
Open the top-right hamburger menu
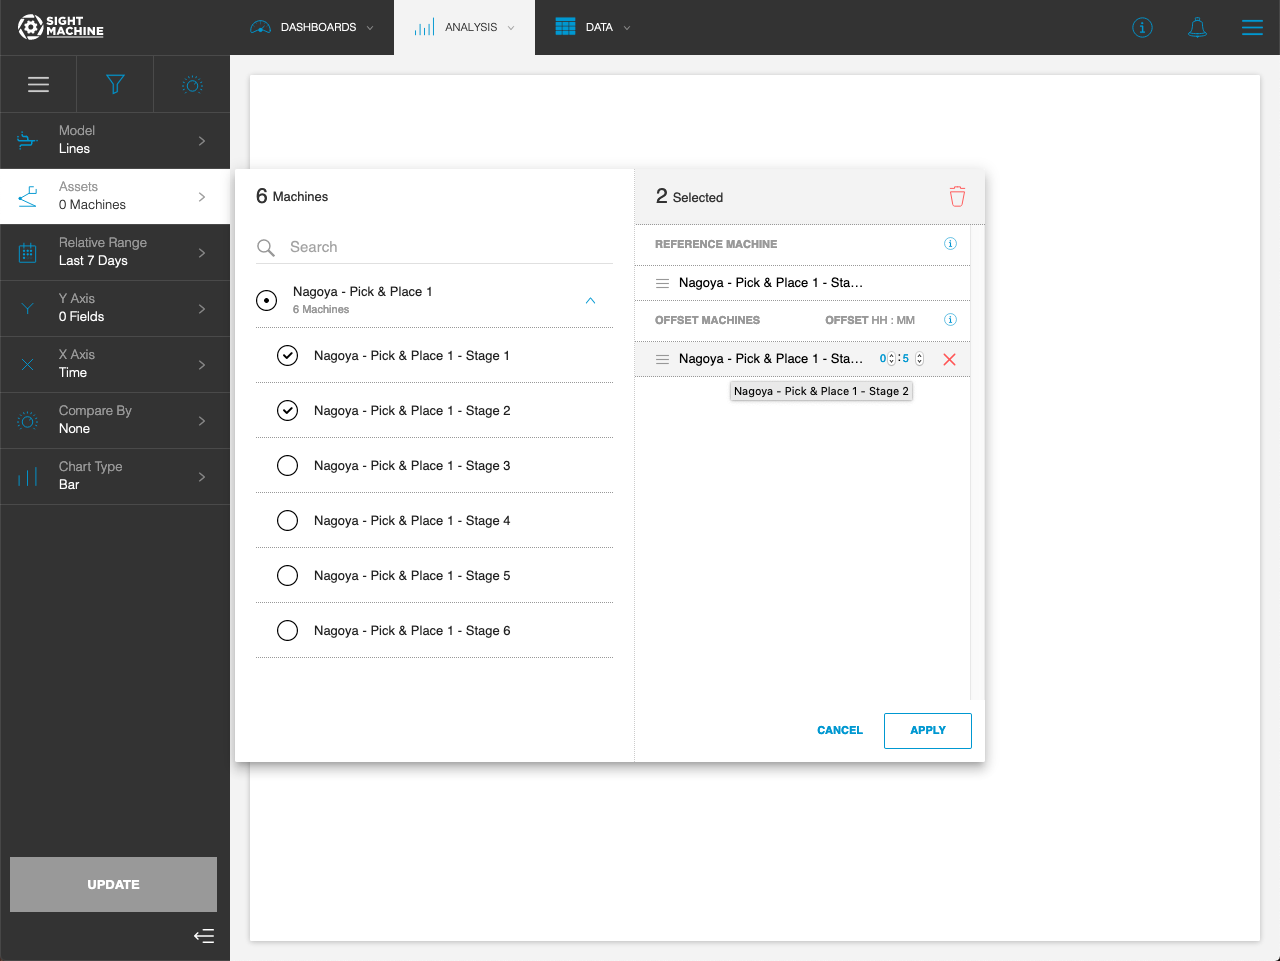coord(1252,27)
